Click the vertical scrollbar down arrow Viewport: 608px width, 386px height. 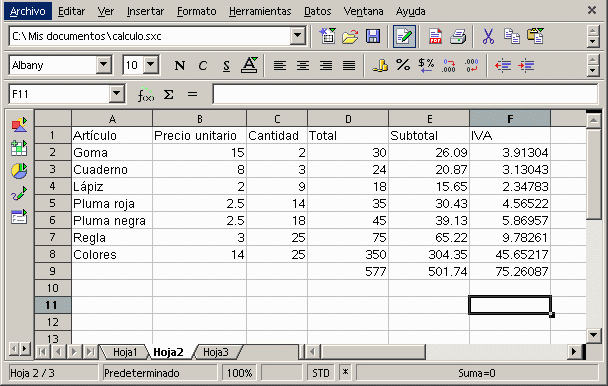[593, 335]
